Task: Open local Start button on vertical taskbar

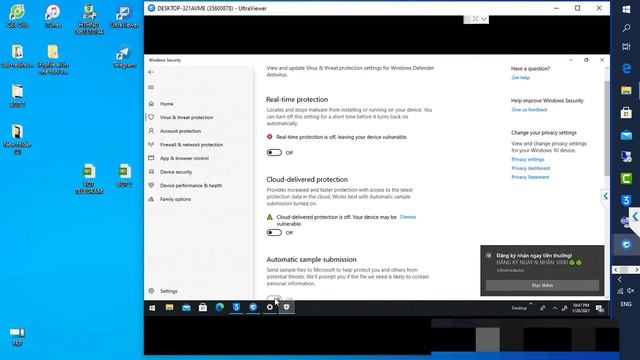Action: tap(626, 9)
